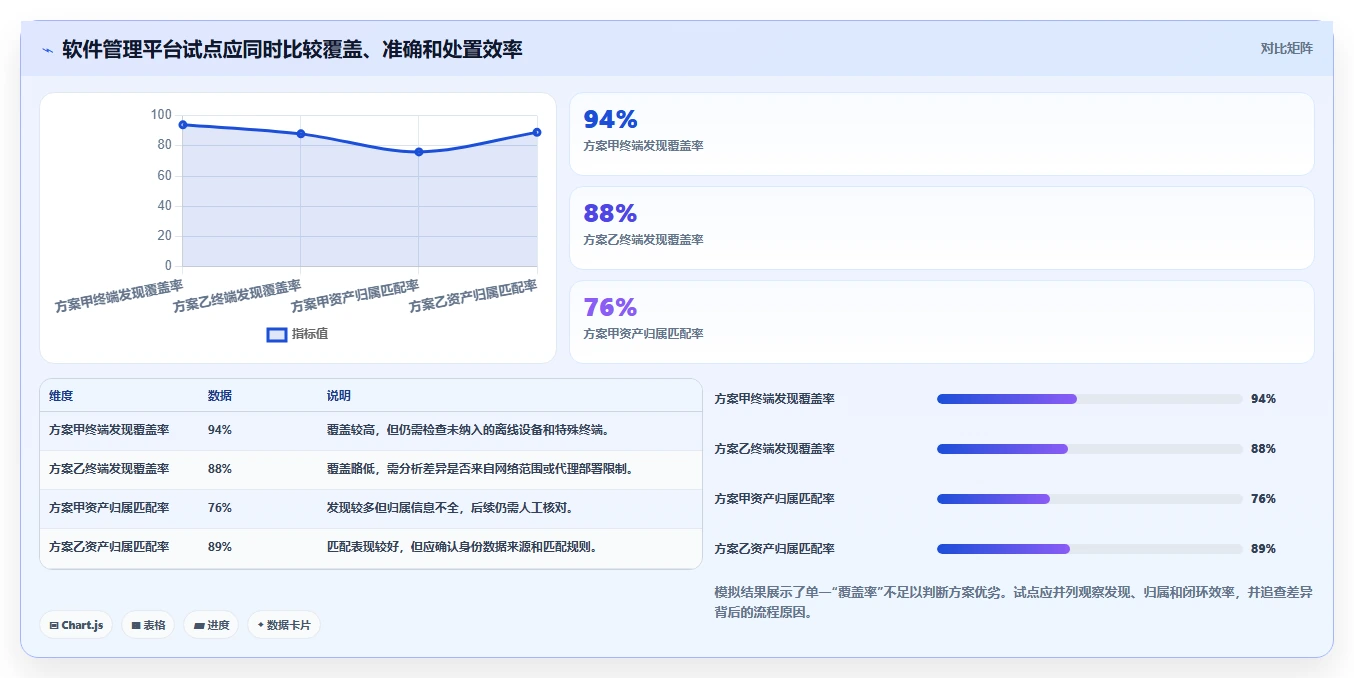
Task: Click chart point for 方案甲终端发现覆盖率
Action: click(x=183, y=125)
